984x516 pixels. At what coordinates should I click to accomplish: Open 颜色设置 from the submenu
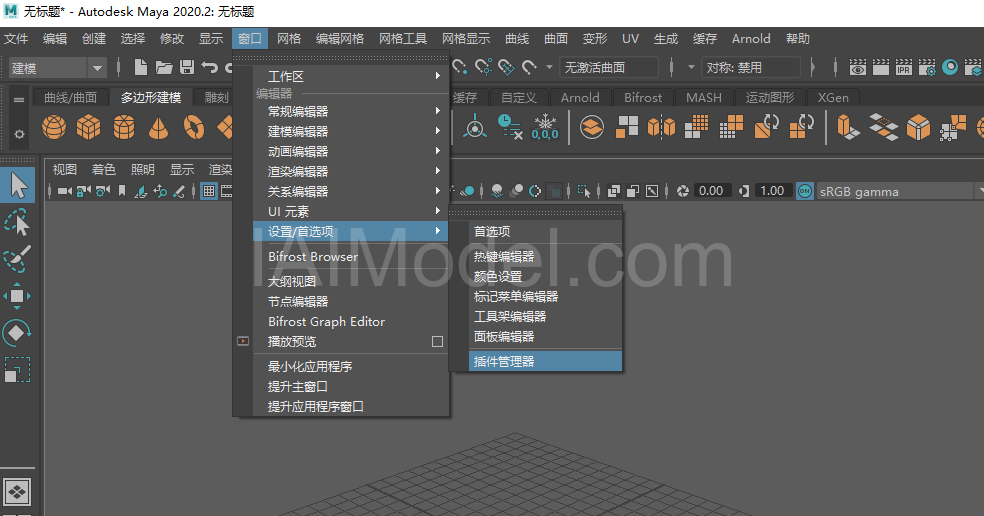pos(545,277)
